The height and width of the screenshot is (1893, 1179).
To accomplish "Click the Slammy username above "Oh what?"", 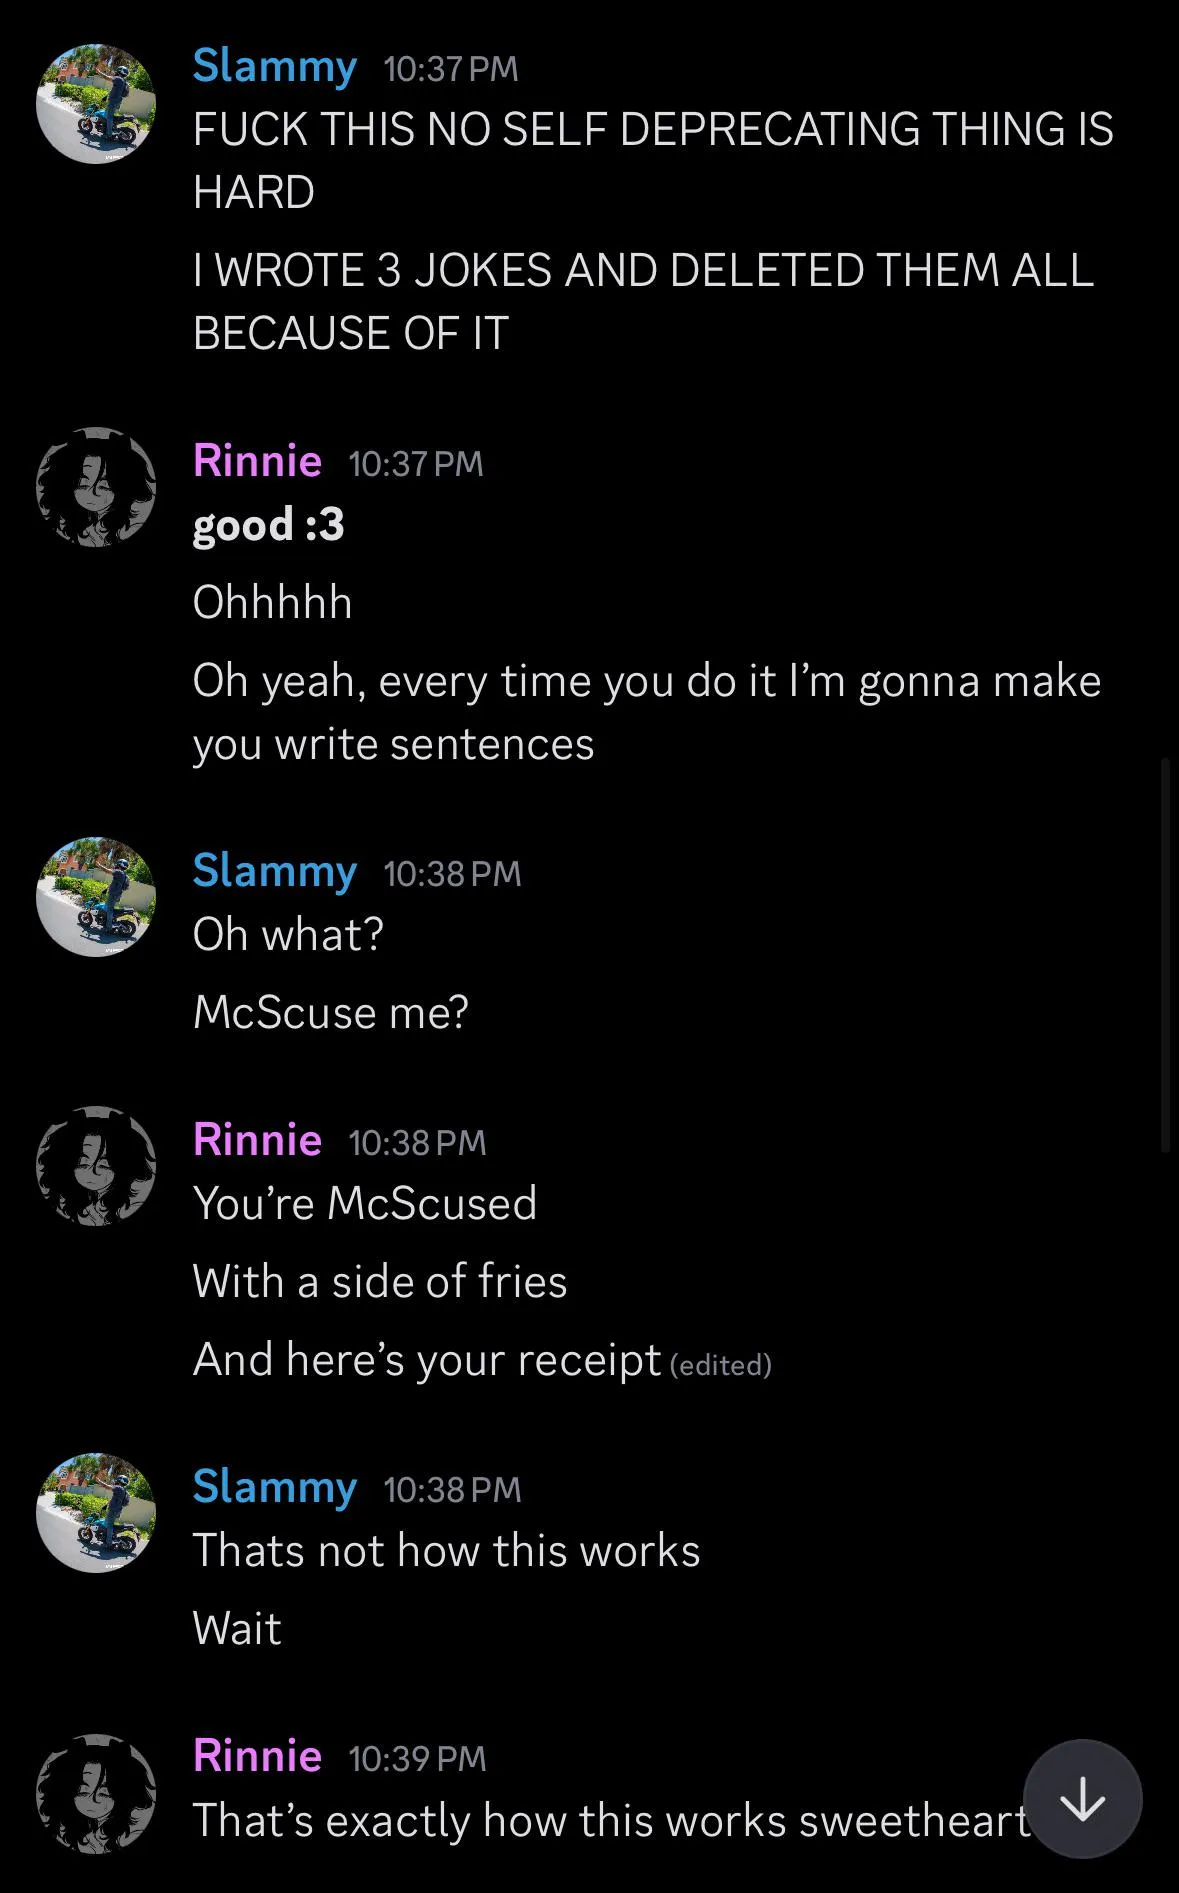I will (x=274, y=871).
